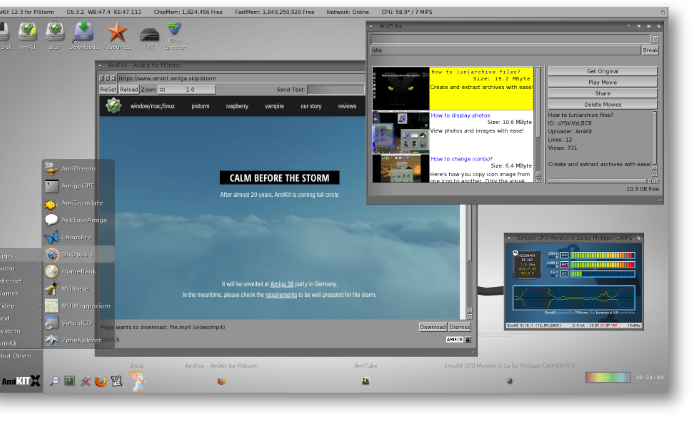The height and width of the screenshot is (422, 696).
Task: Open the magnifier search icon in dock
Action: [x=54, y=381]
